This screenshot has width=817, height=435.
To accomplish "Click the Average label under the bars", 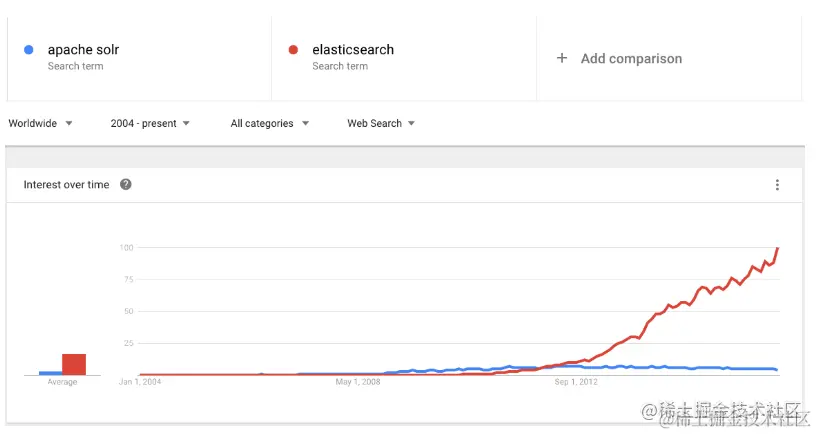I will point(62,382).
